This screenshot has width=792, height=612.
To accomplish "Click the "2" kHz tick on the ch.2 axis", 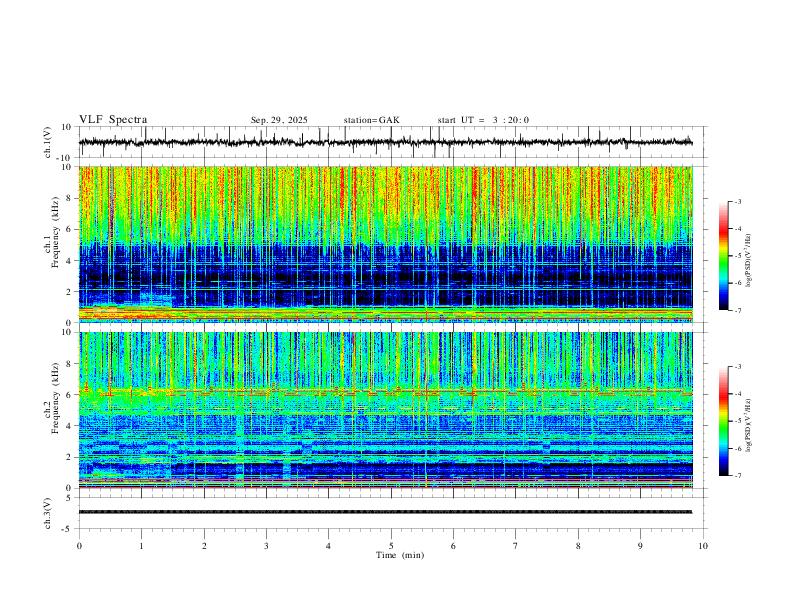I will [70, 457].
